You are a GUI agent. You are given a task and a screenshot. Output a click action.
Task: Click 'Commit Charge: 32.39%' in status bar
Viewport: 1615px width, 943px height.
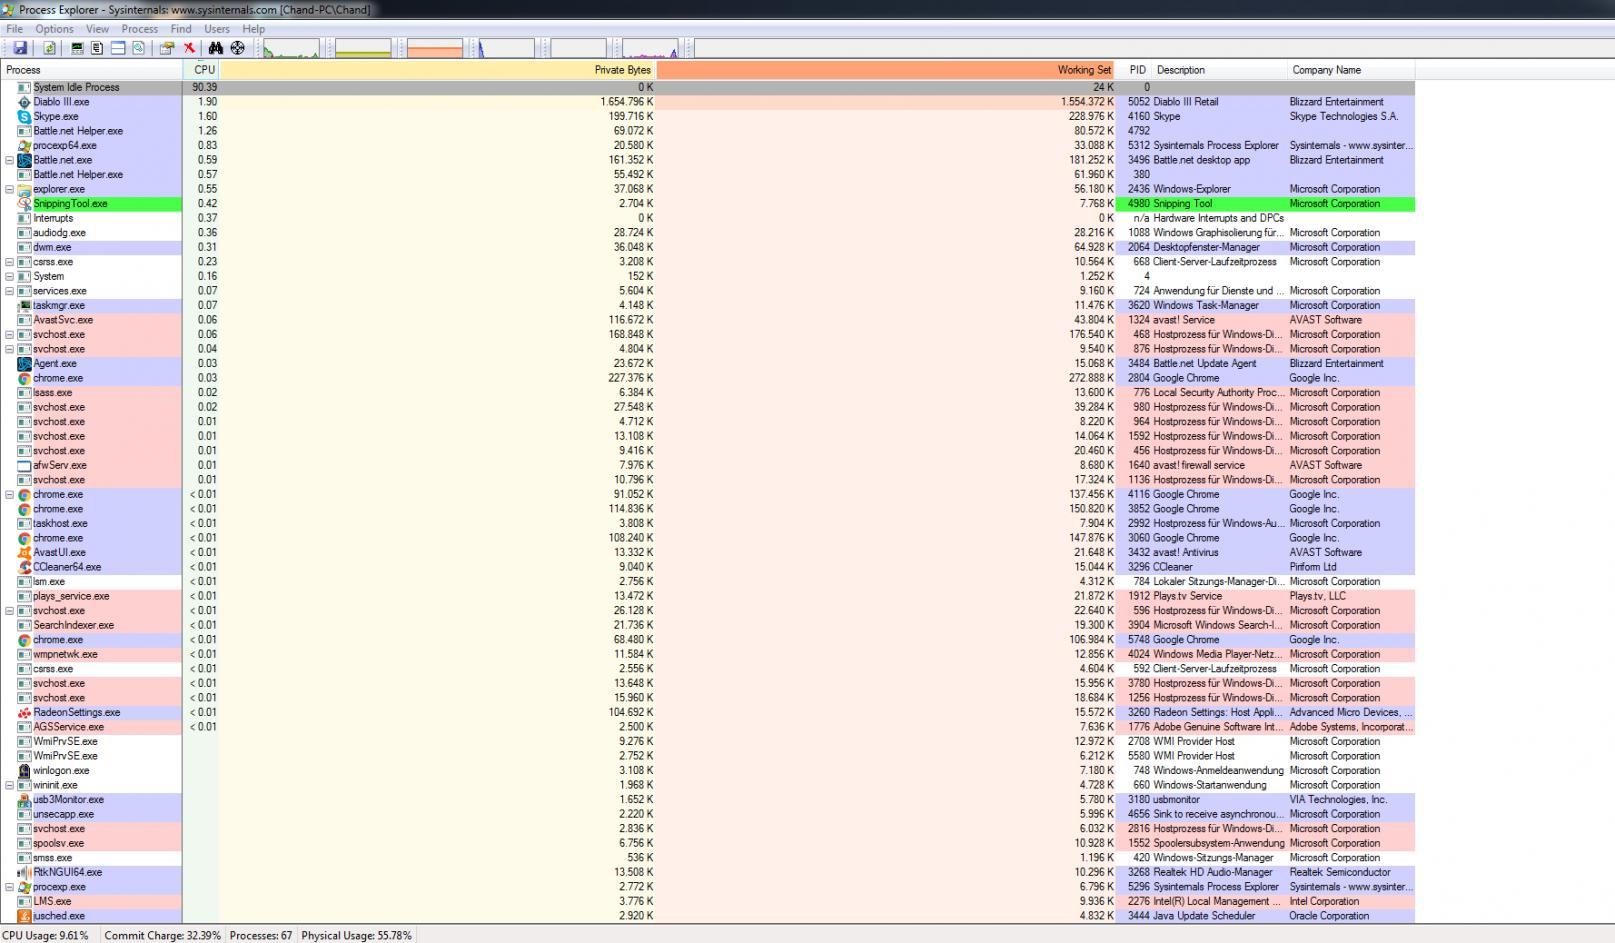[x=163, y=935]
